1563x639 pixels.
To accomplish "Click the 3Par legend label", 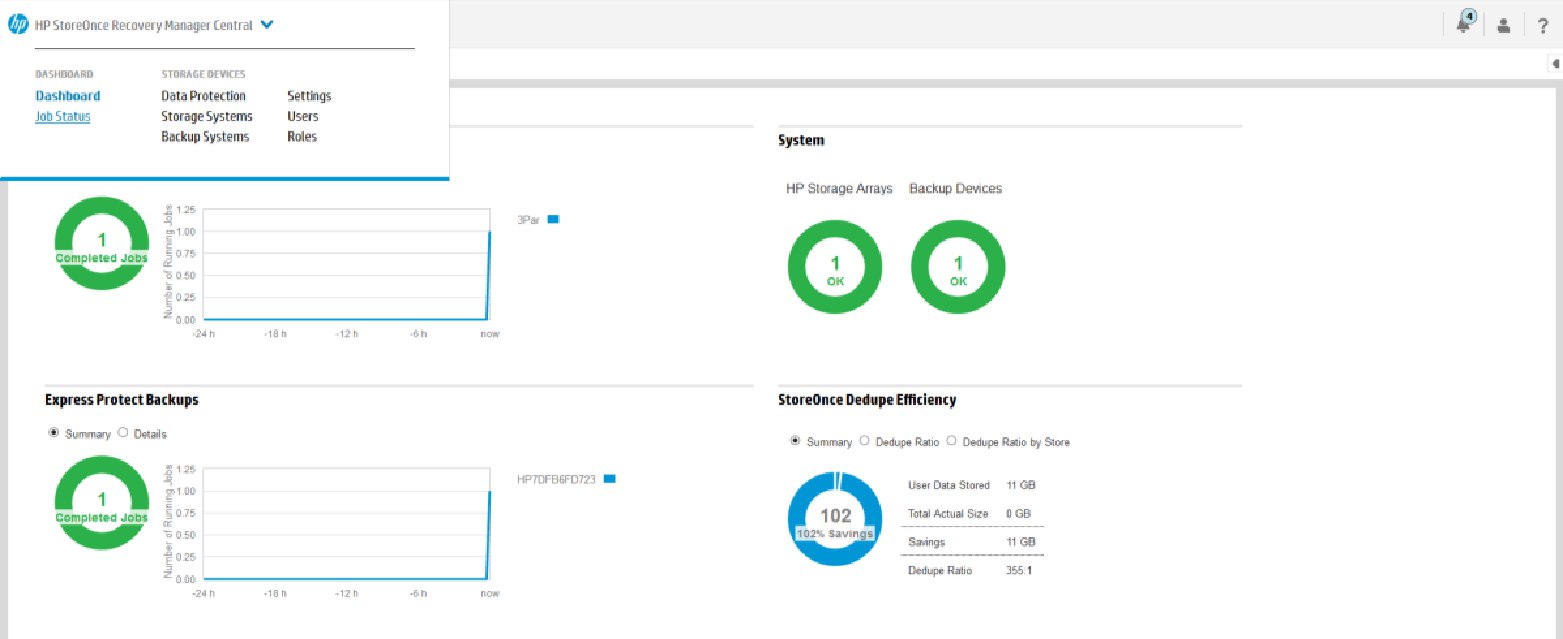I will pyautogui.click(x=528, y=219).
